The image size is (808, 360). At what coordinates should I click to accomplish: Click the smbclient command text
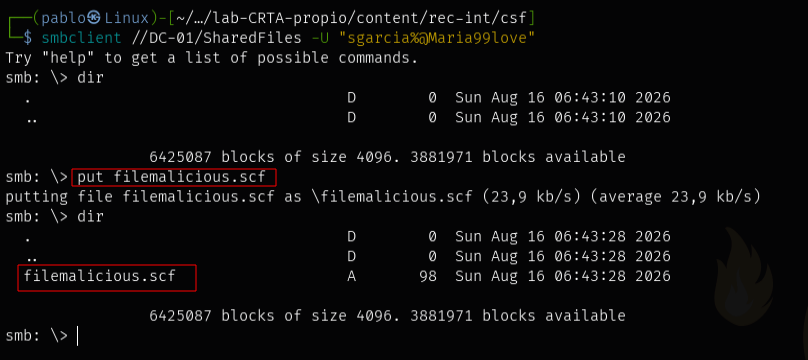pyautogui.click(x=81, y=38)
